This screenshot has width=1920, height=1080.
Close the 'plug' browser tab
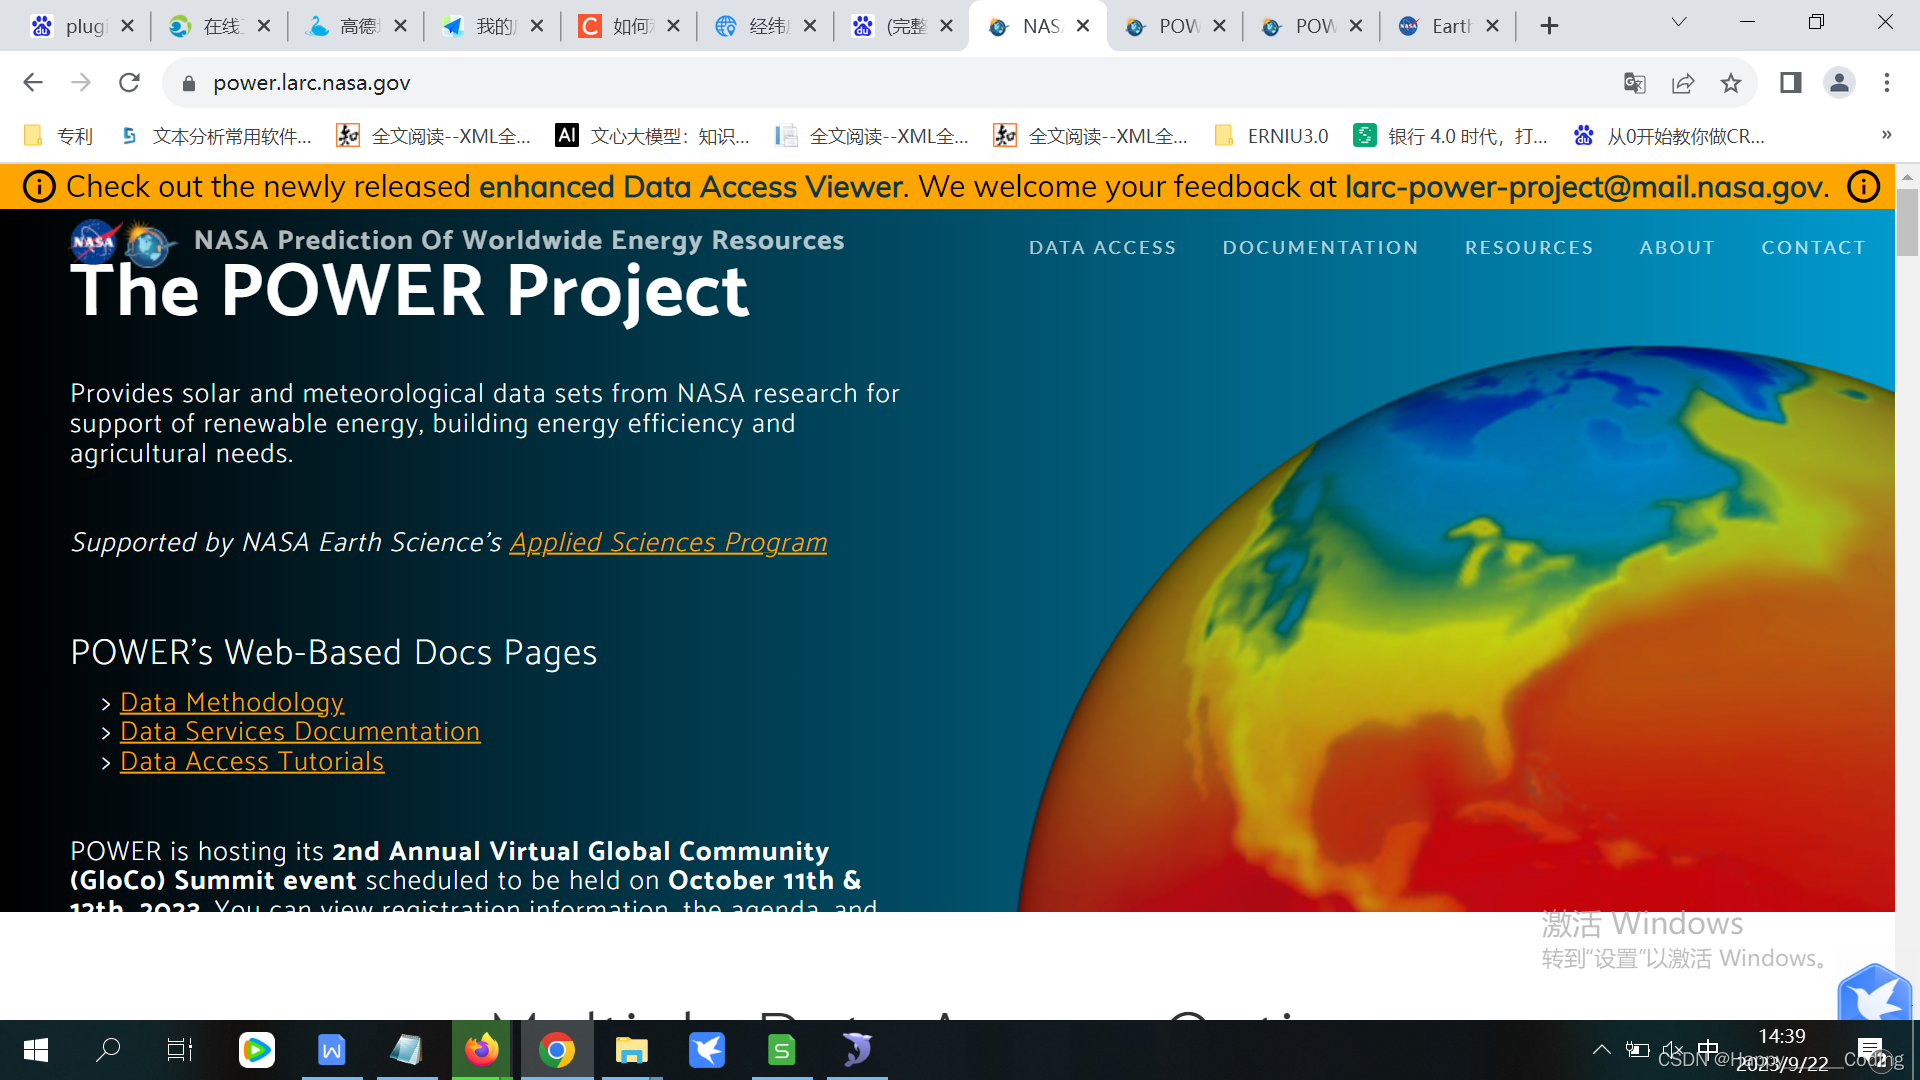[127, 26]
